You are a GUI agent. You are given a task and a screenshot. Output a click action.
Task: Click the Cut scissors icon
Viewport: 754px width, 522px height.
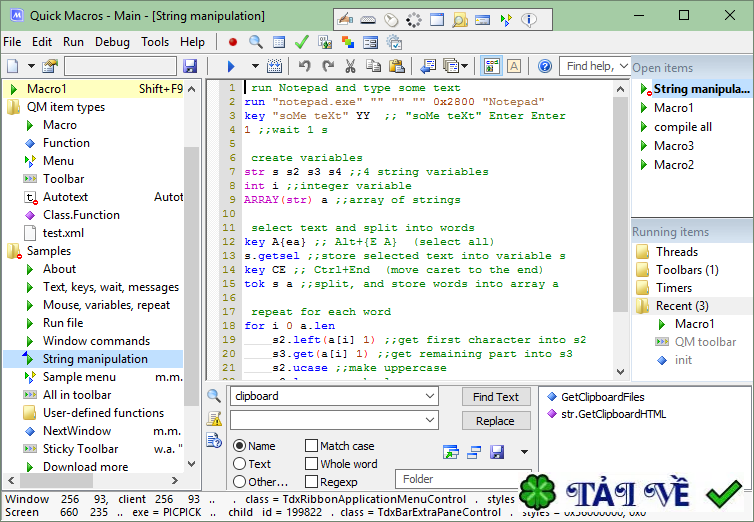350,66
